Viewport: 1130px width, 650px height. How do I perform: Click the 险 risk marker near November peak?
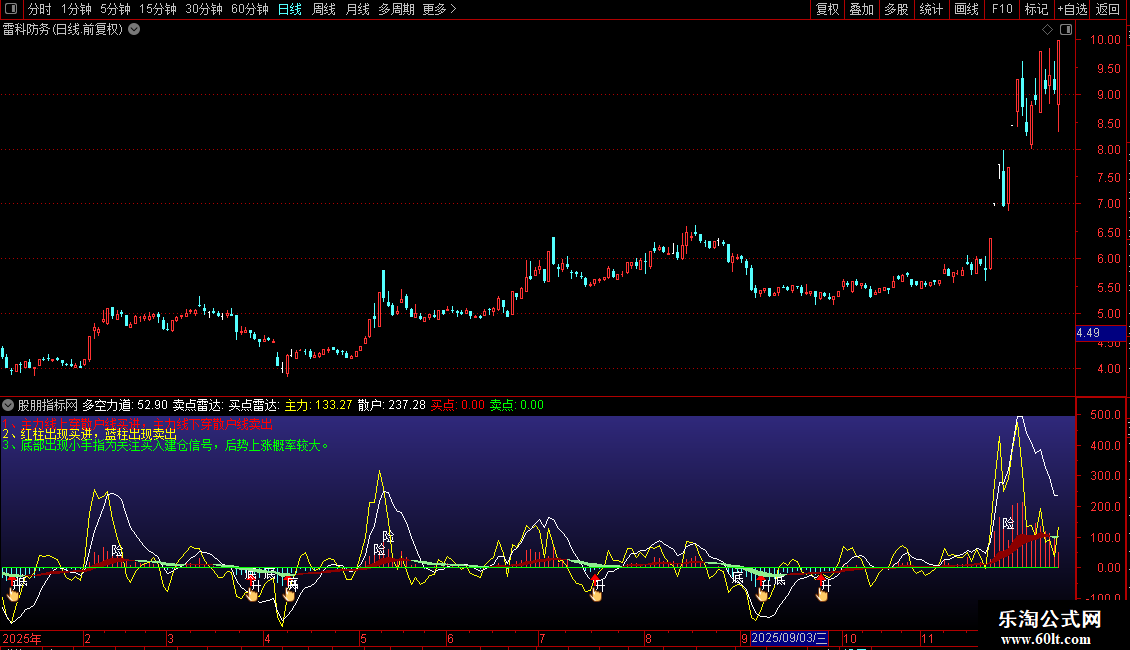pyautogui.click(x=1008, y=523)
